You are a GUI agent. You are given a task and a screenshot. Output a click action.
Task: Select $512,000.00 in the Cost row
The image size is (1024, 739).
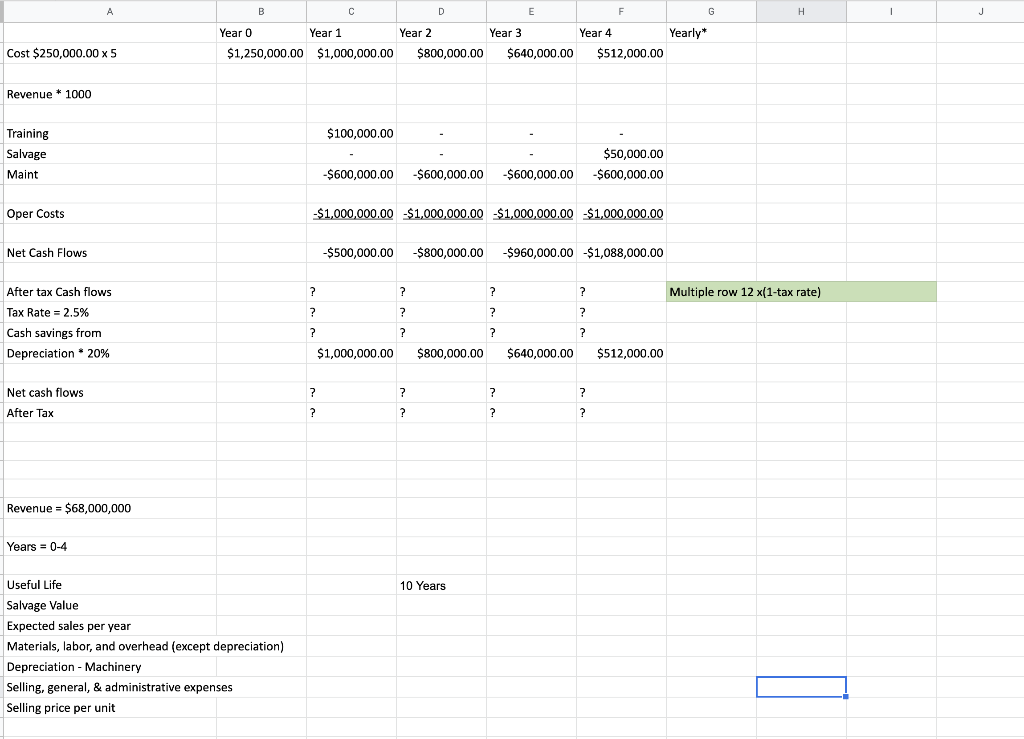pos(622,54)
